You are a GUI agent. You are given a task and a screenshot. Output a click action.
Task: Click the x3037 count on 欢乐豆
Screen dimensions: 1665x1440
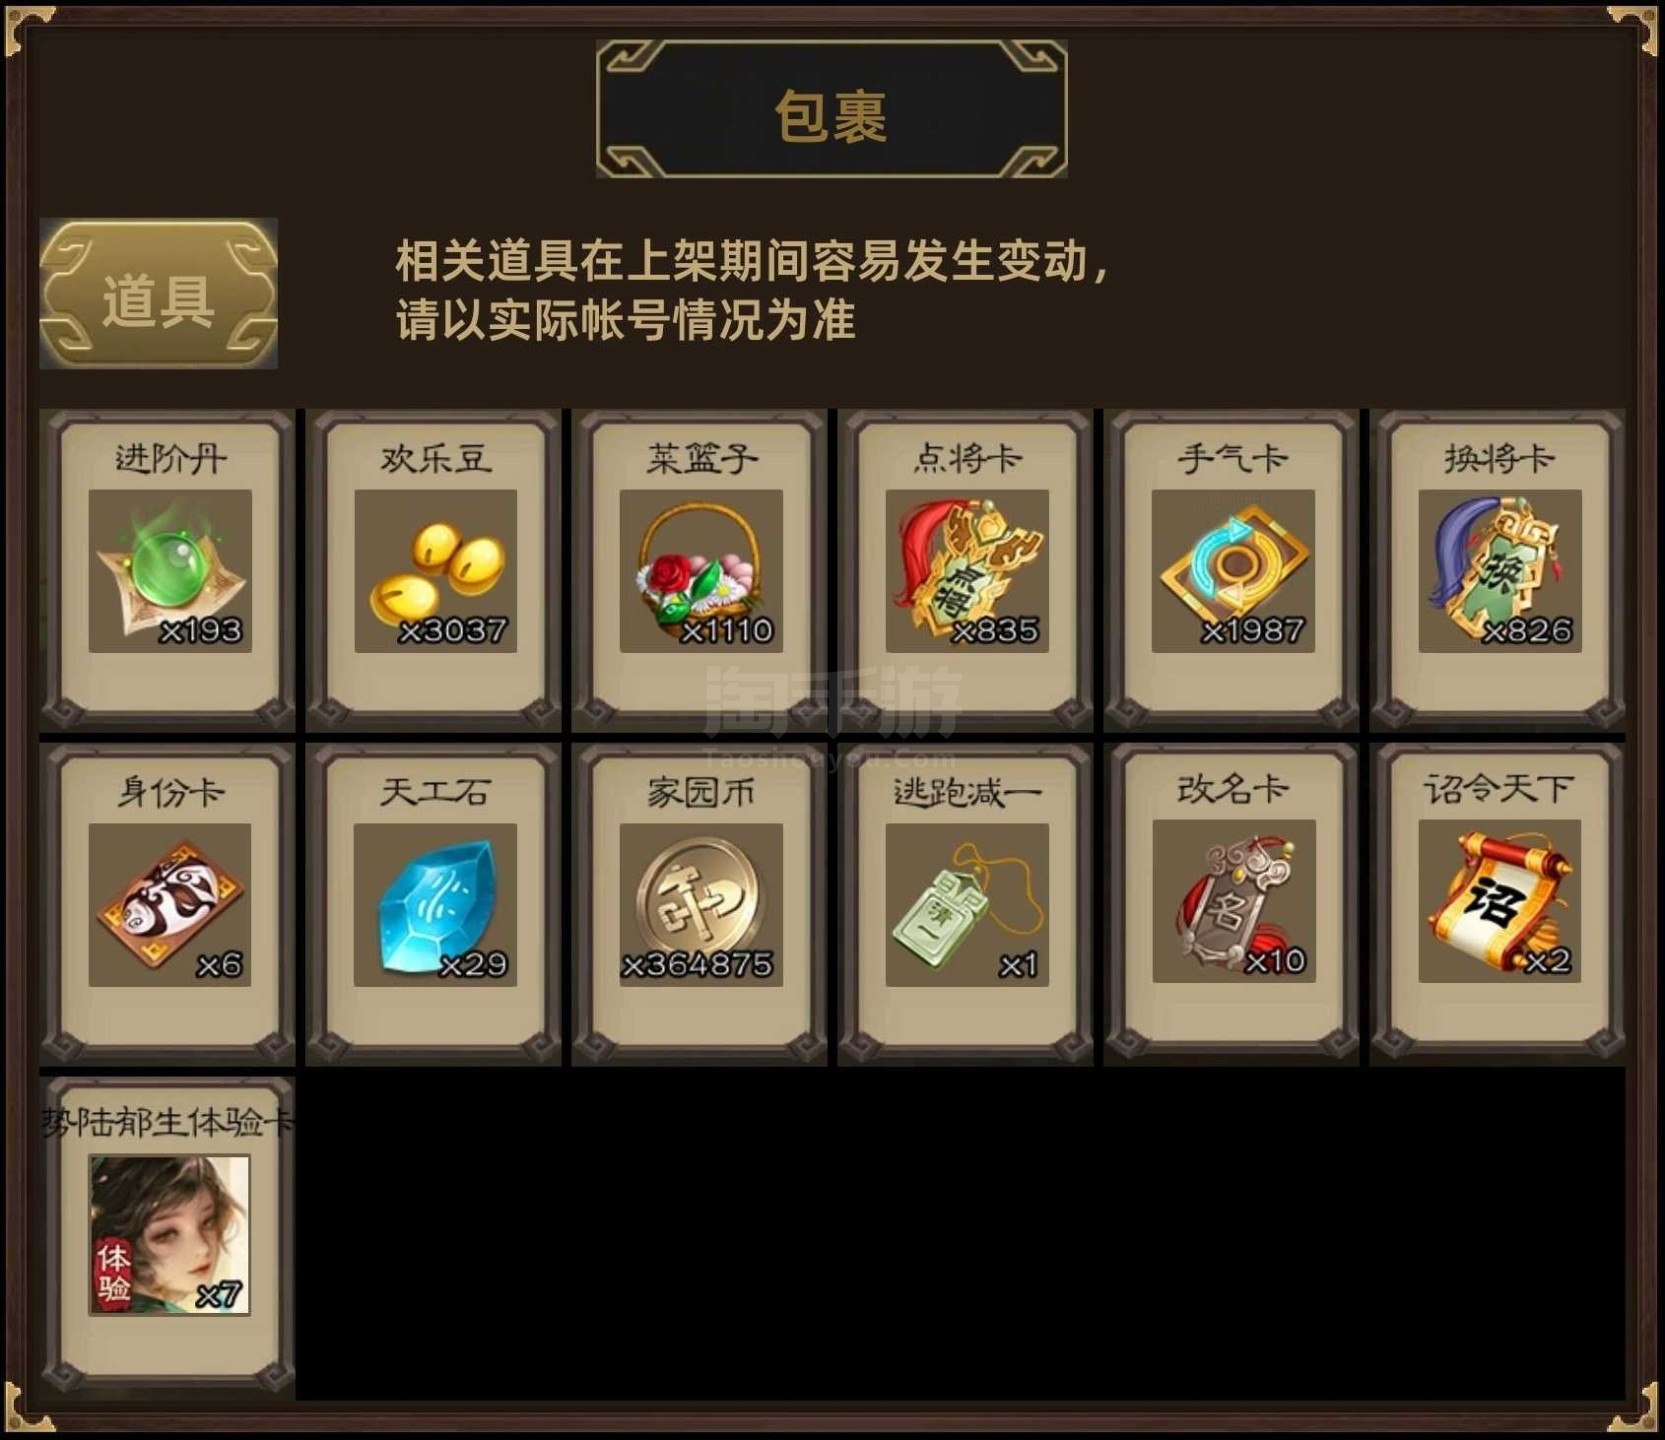click(x=453, y=631)
